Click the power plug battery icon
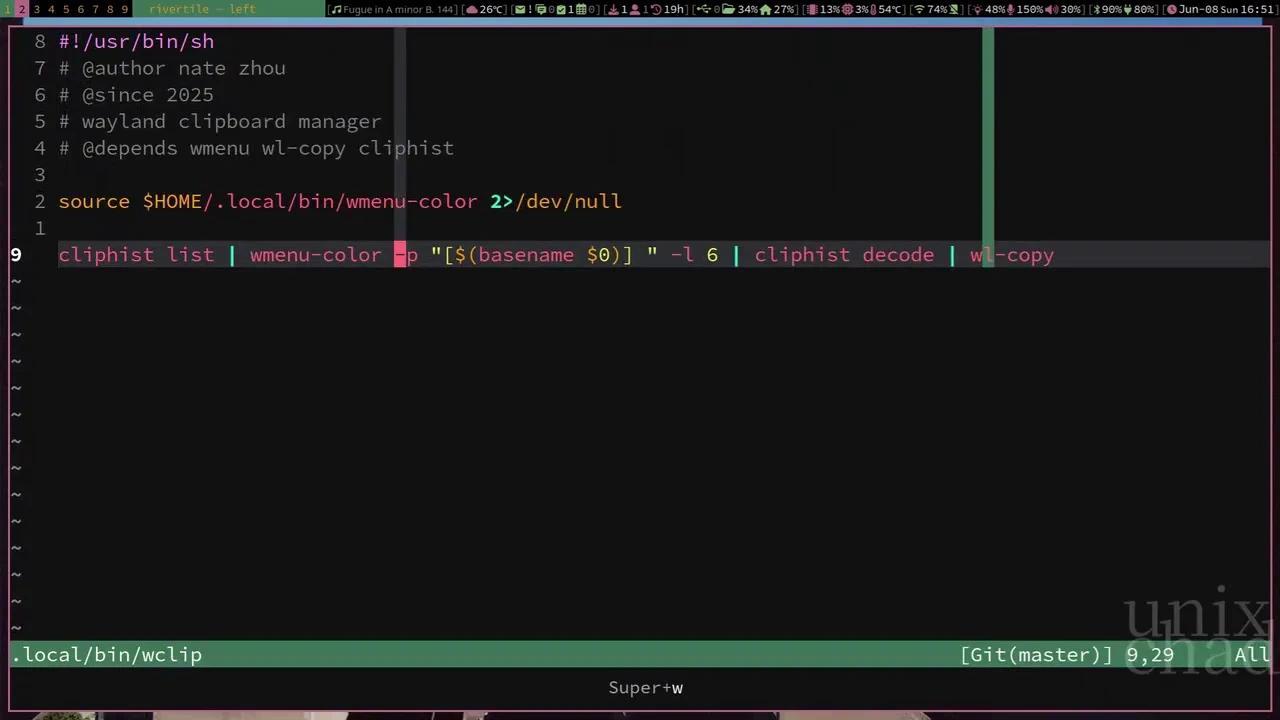 coord(1127,9)
